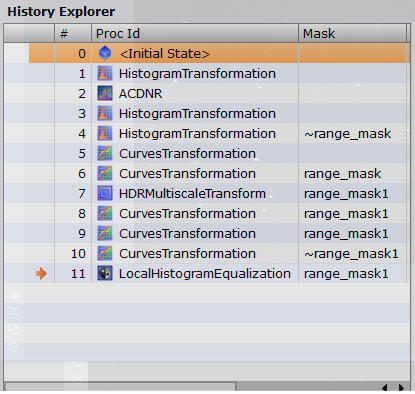415x394 pixels.
Task: Click the Proc Id column header
Action: point(195,33)
